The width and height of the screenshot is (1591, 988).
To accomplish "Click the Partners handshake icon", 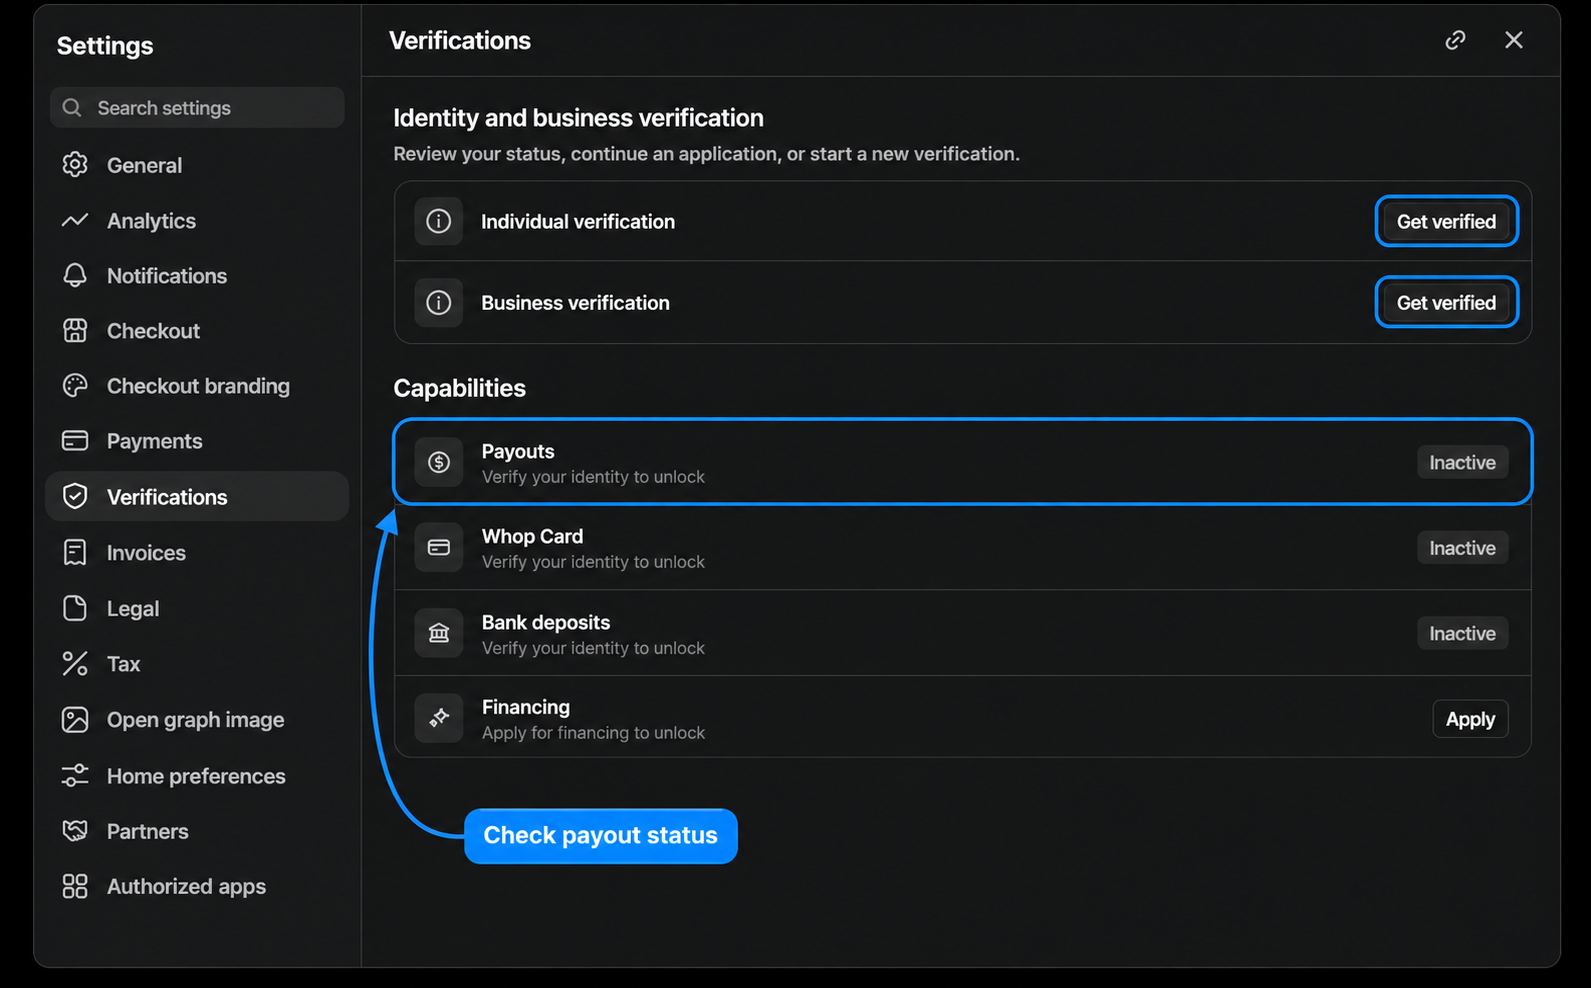I will pyautogui.click(x=75, y=831).
